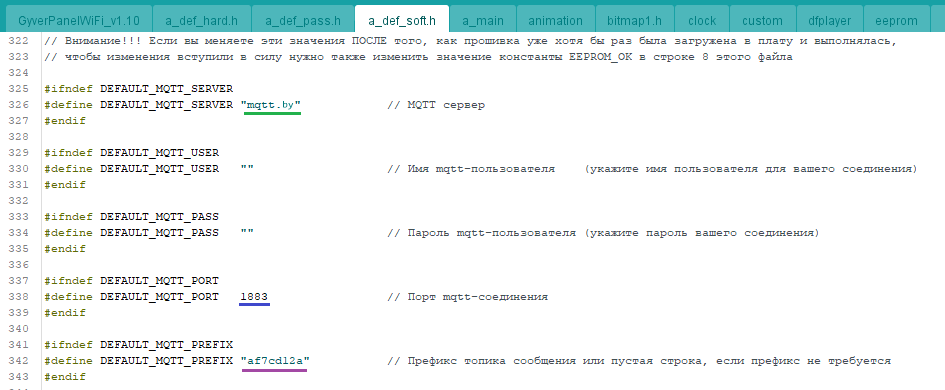Click the "// MQTT сервер" comment
945x390 pixels.
coord(436,105)
